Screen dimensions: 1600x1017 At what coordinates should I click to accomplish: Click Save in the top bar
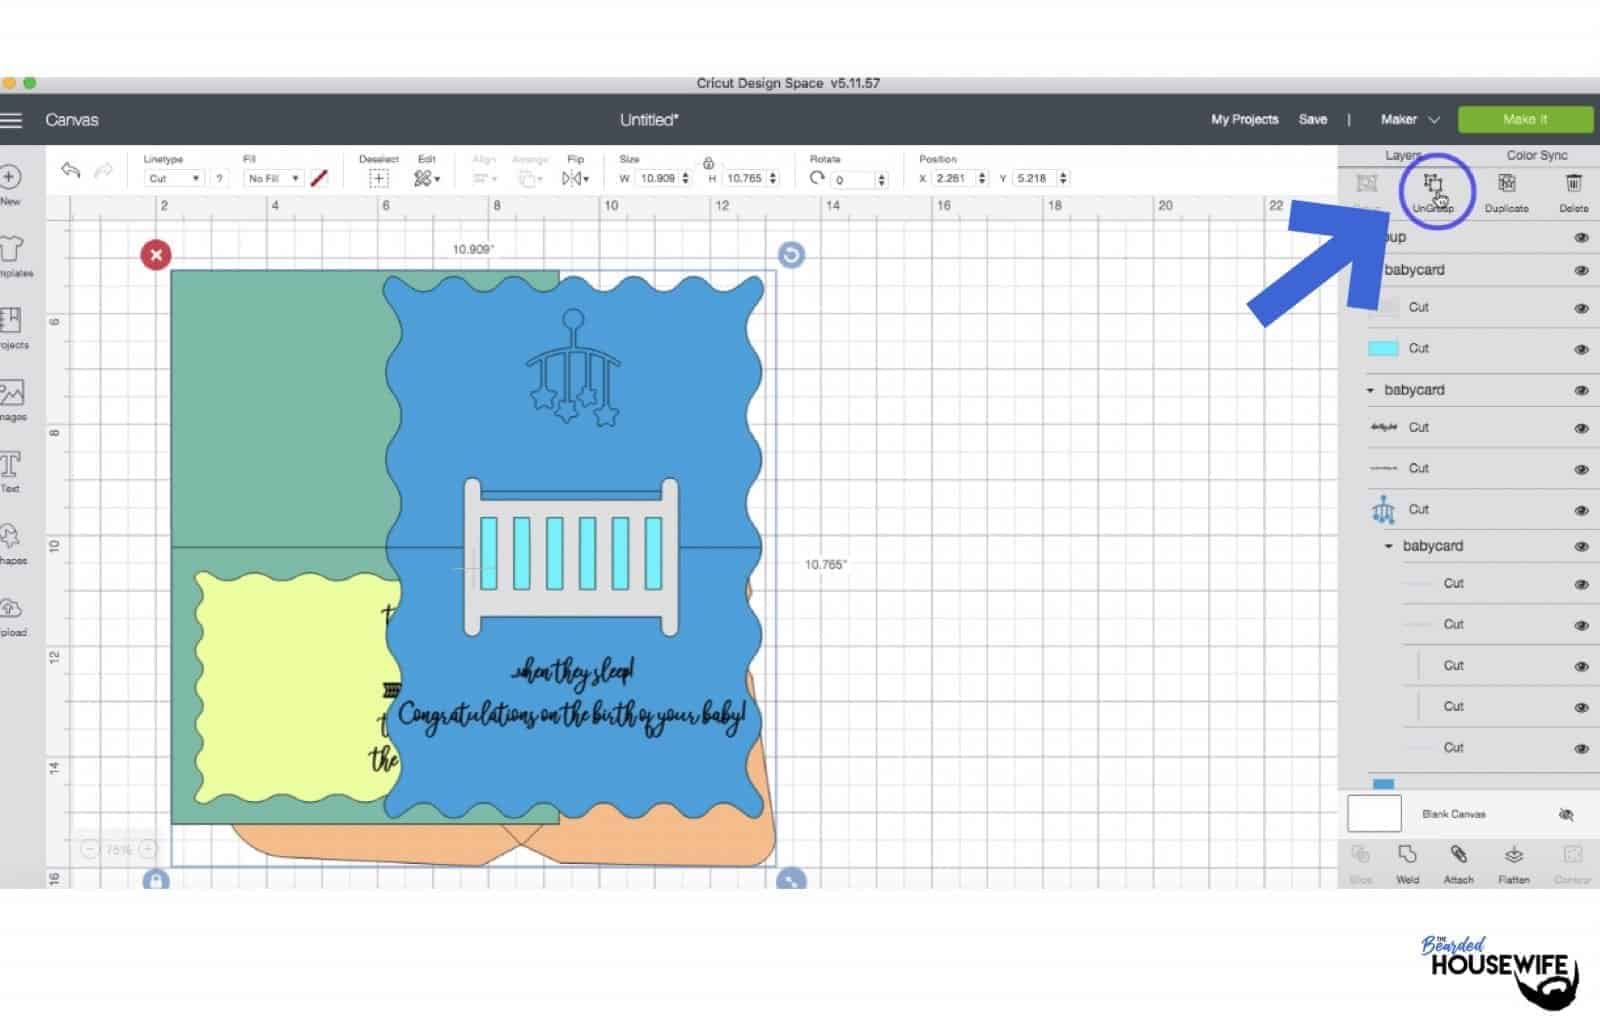tap(1312, 120)
